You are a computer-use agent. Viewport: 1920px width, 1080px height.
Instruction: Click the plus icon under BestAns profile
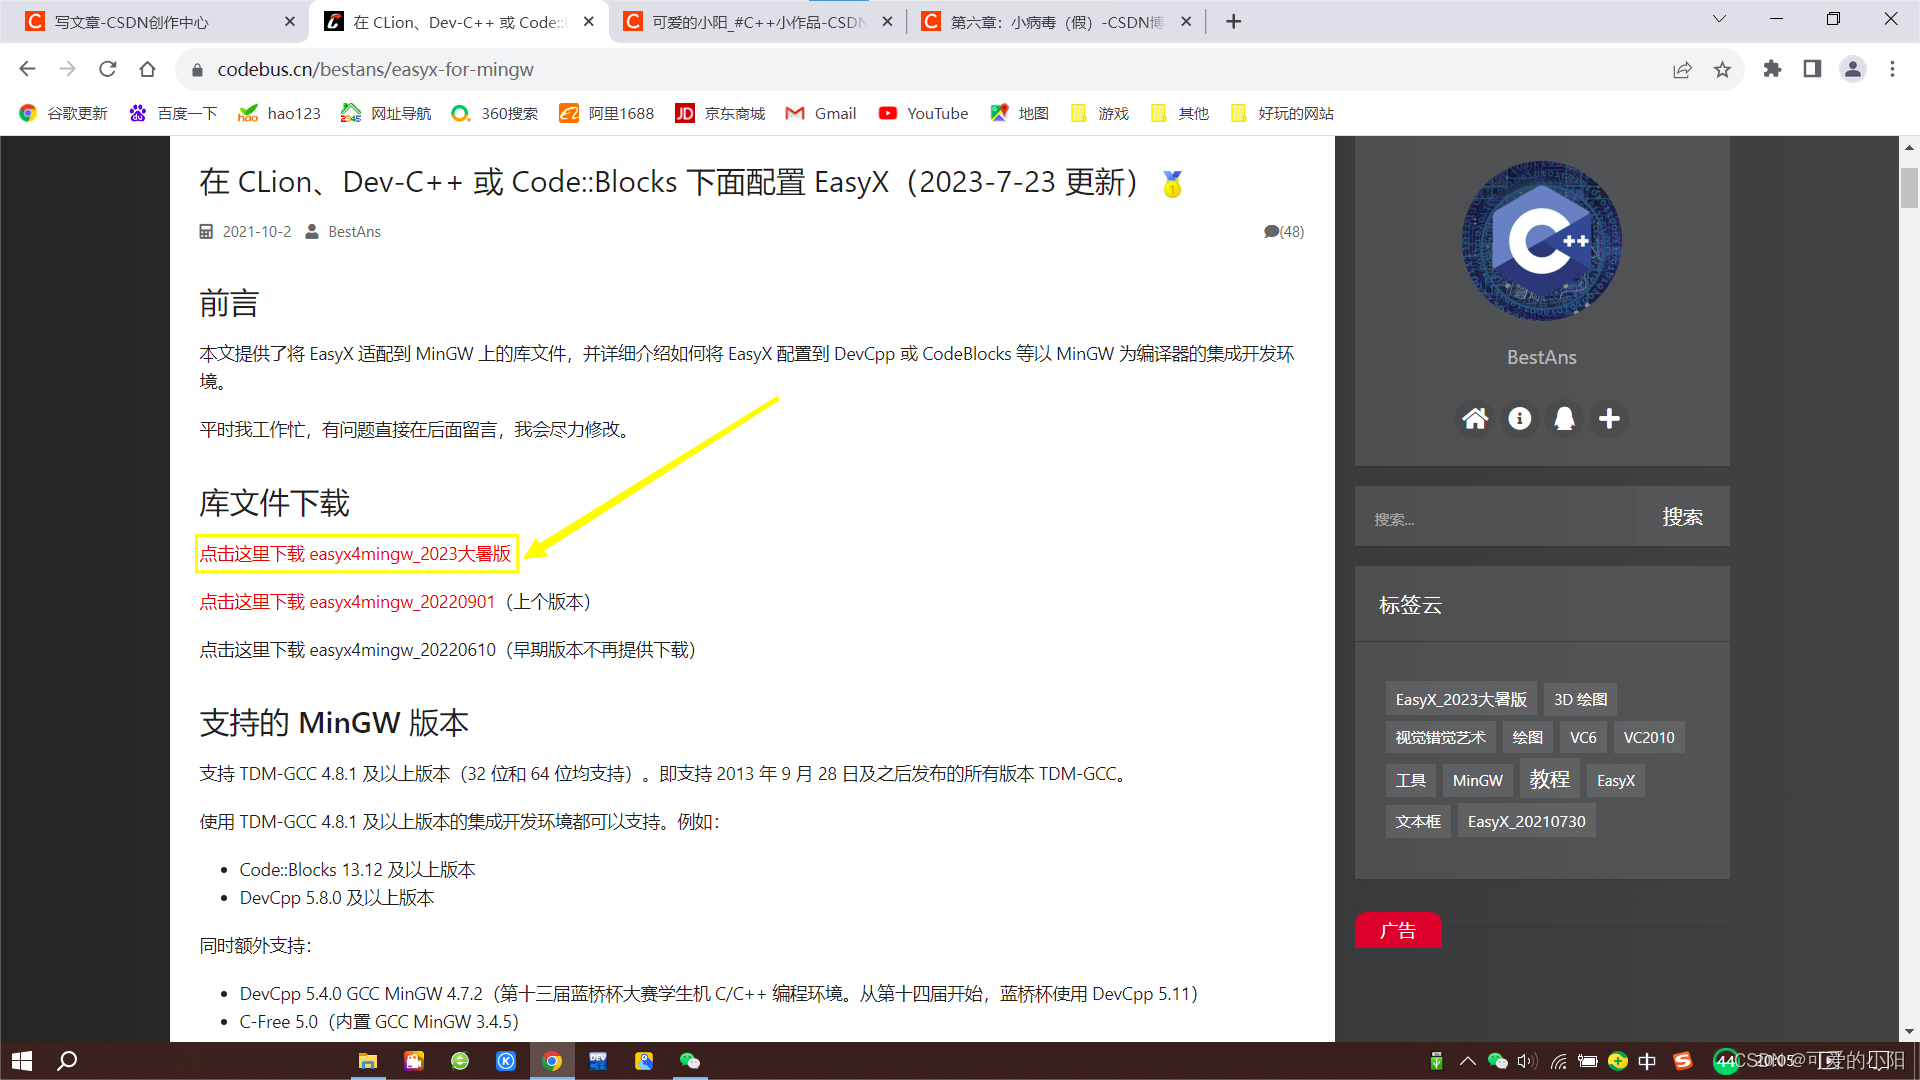(1609, 419)
